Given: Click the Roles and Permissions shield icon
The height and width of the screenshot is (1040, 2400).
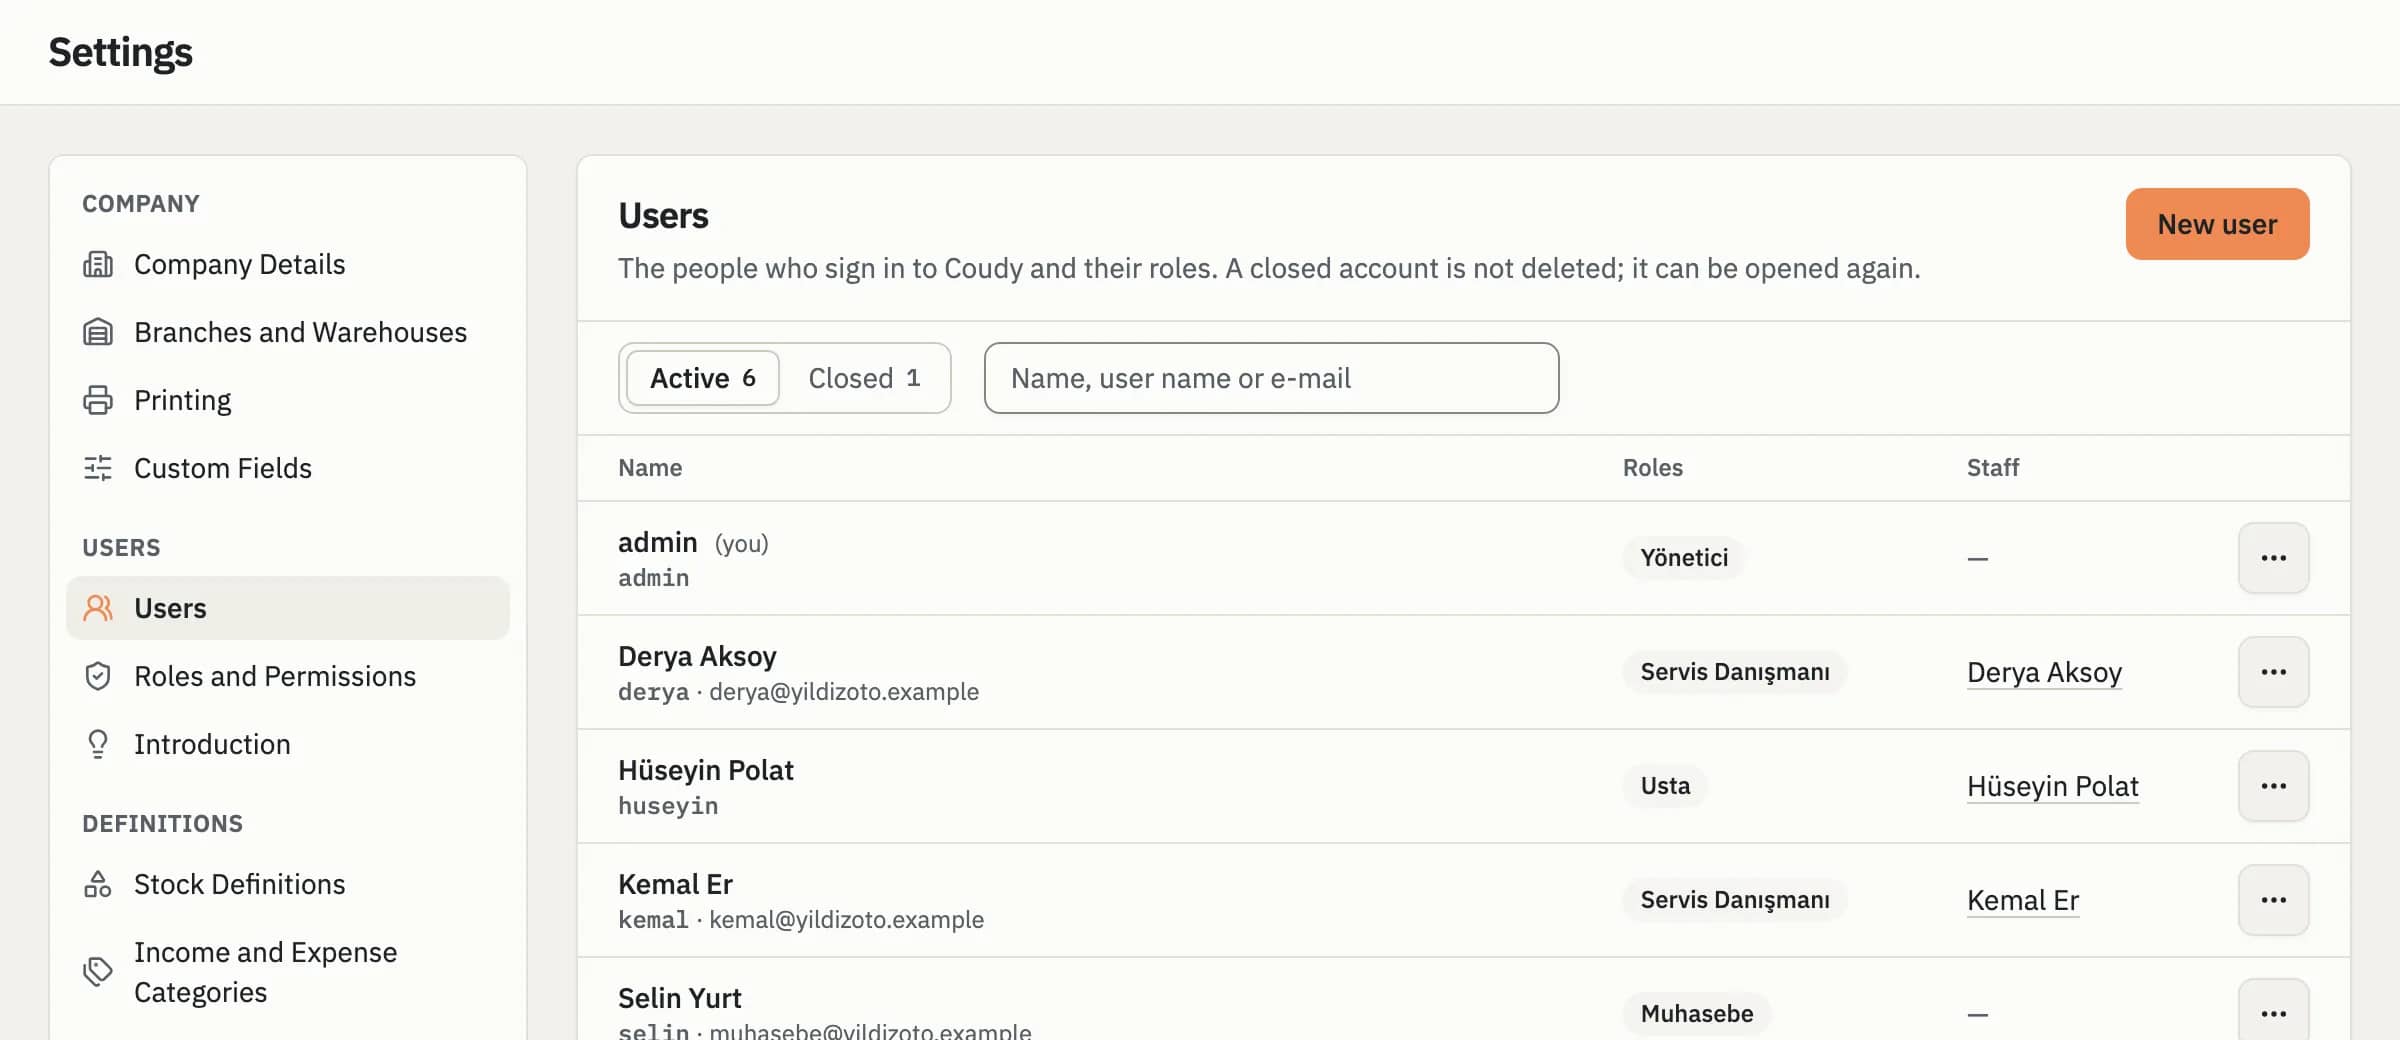Looking at the screenshot, I should click(x=98, y=676).
